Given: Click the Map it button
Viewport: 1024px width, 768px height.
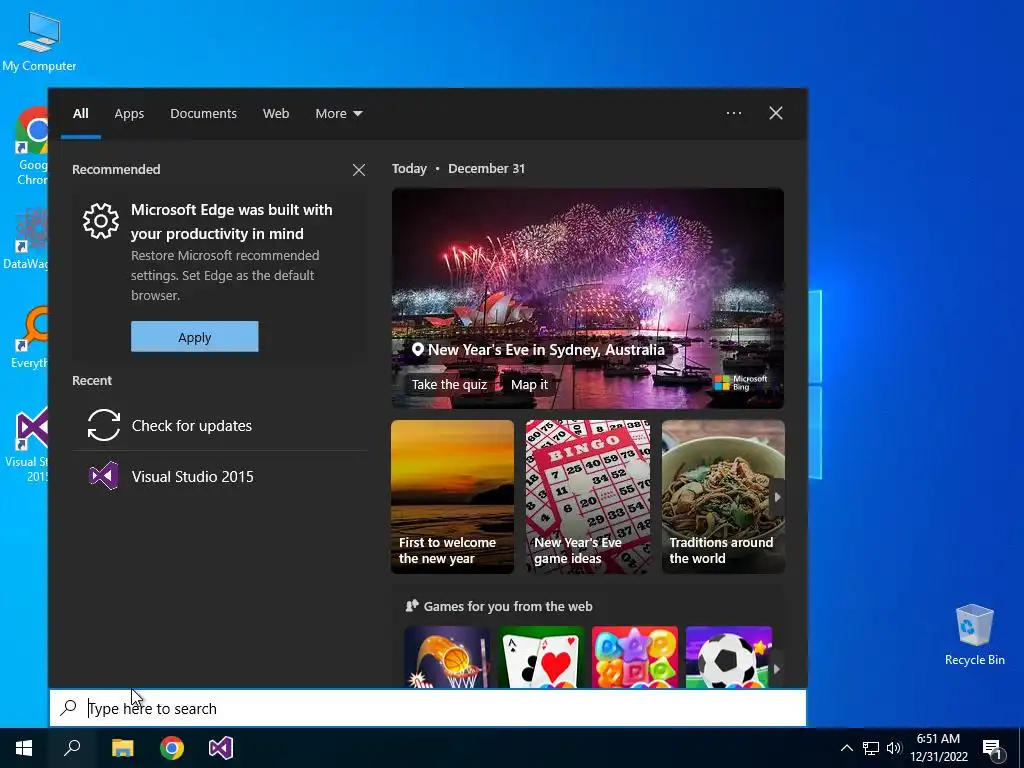Looking at the screenshot, I should pos(530,384).
